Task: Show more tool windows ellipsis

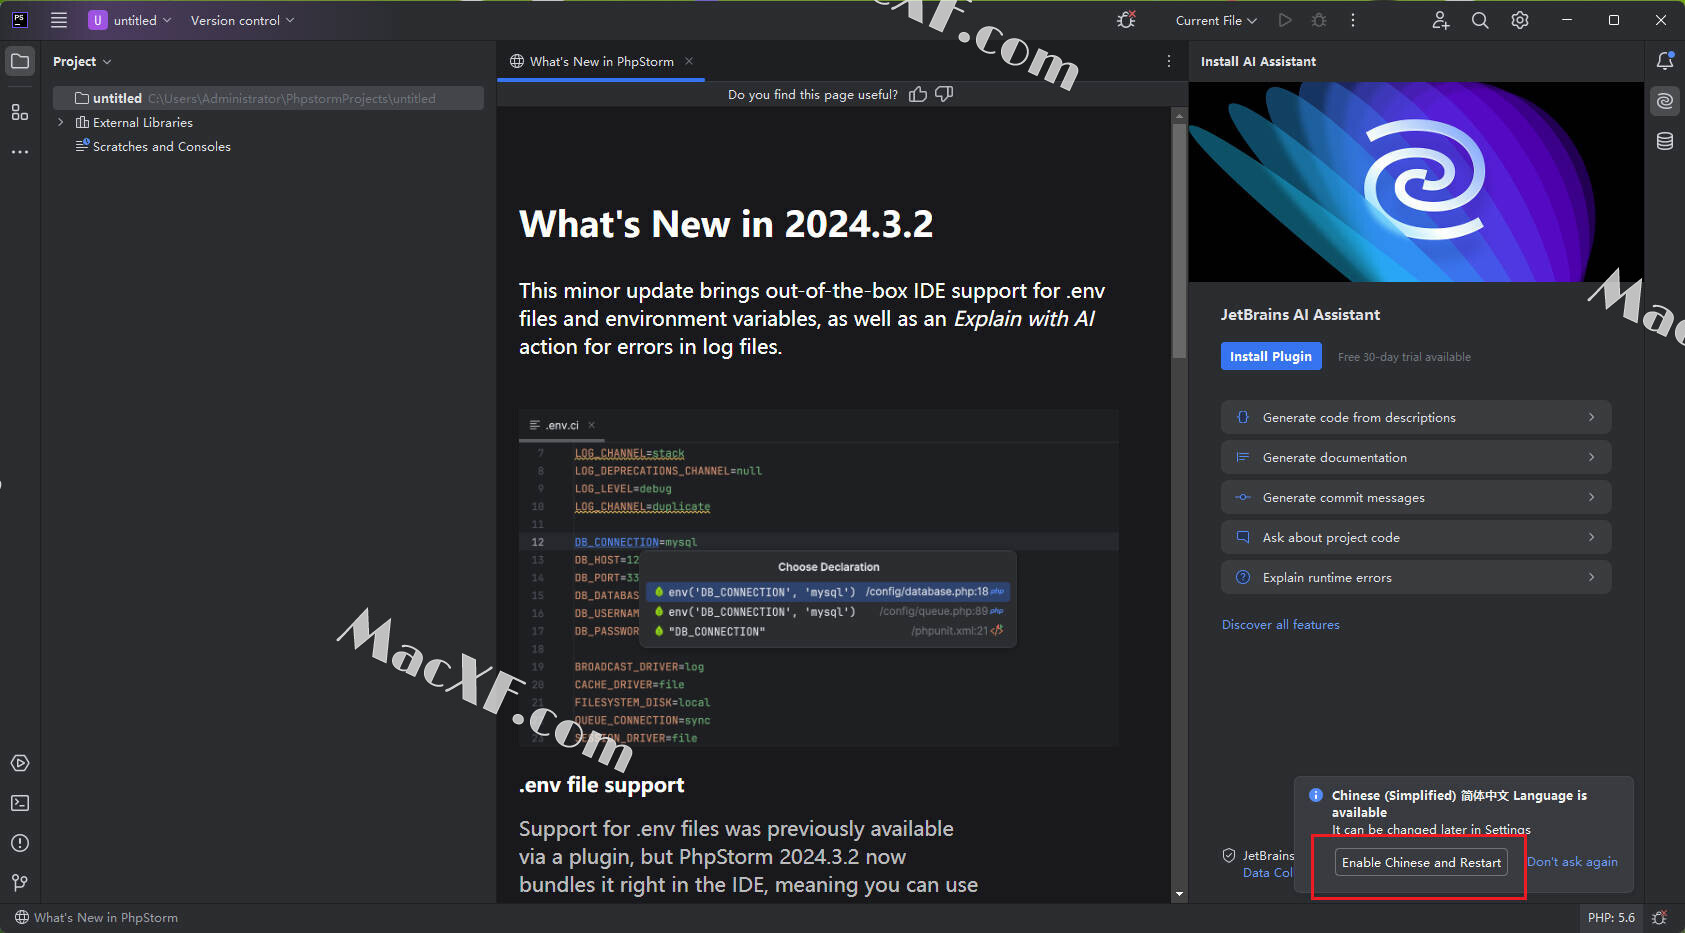Action: coord(20,152)
